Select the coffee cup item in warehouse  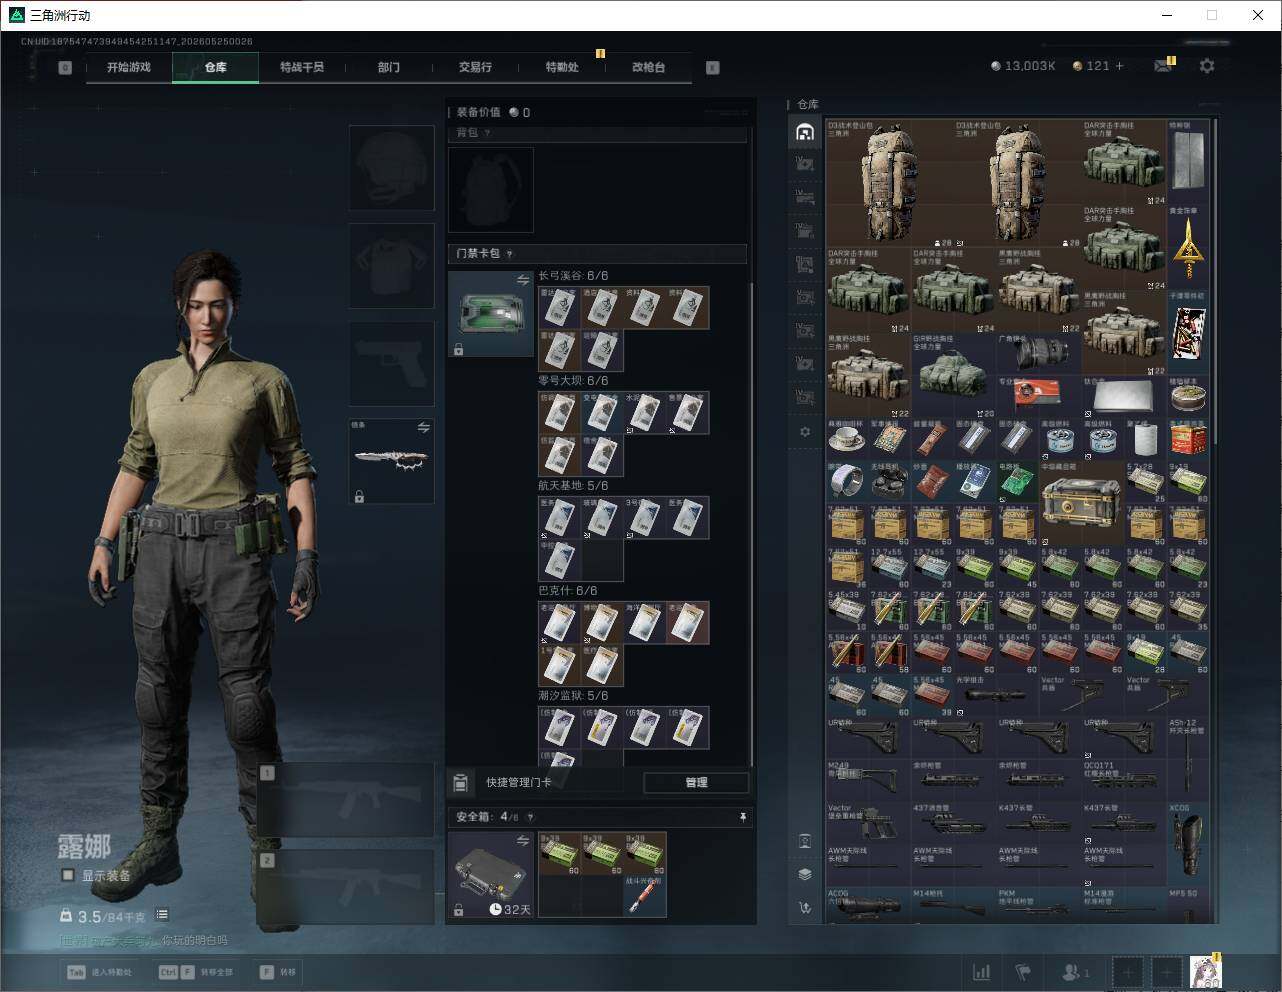click(847, 438)
